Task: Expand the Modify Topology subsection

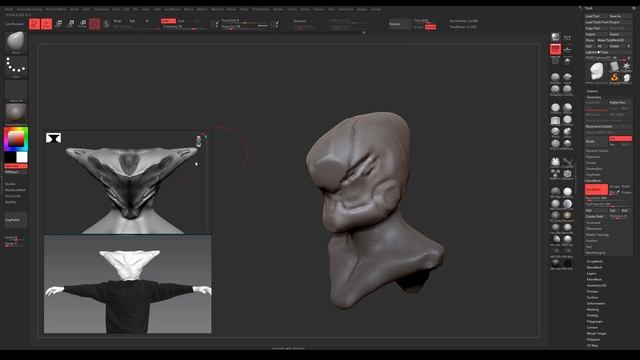Action: point(597,235)
